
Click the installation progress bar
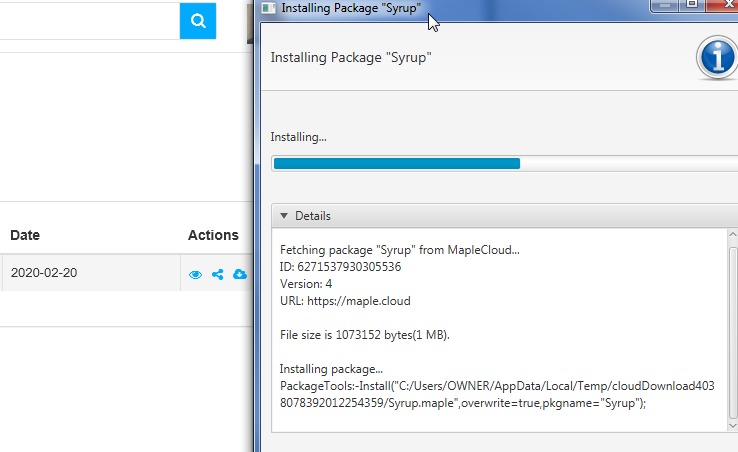pyautogui.click(x=505, y=163)
